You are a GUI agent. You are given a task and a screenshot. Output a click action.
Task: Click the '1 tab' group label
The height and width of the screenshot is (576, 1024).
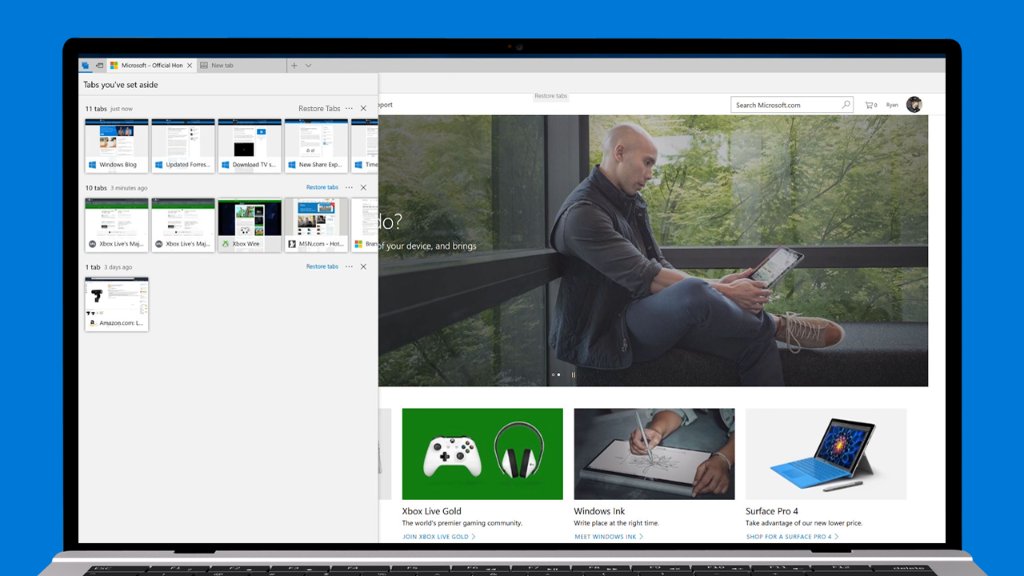93,267
